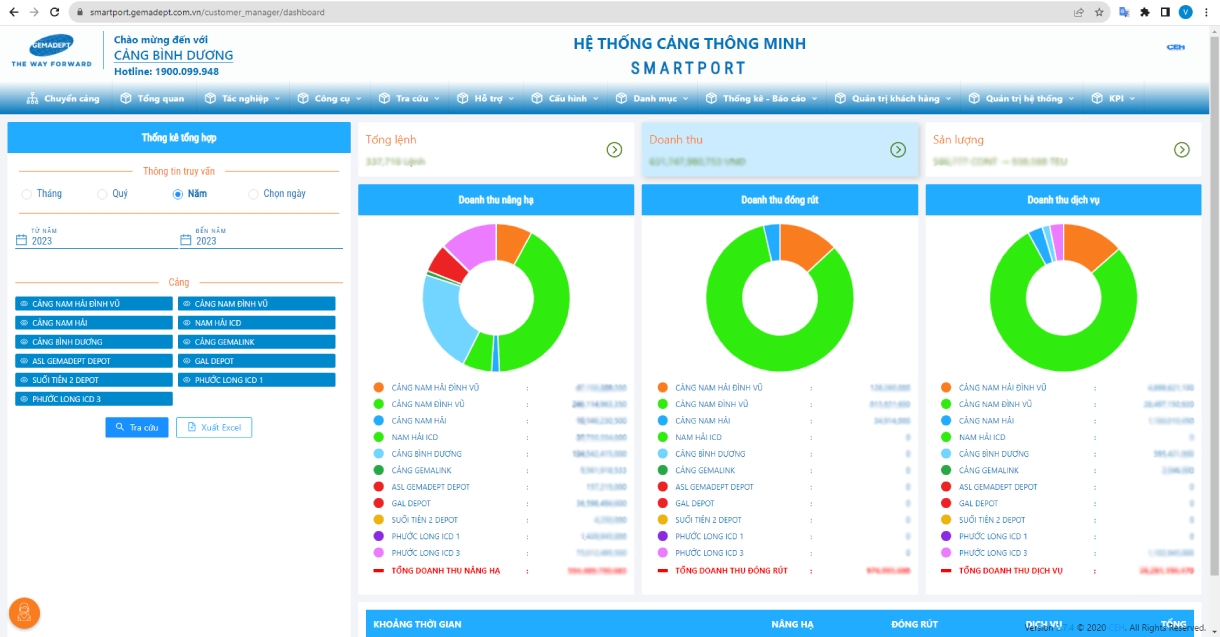Expand the Tác nghiệp menu
Viewport: 1220px width, 637px height.
[241, 98]
